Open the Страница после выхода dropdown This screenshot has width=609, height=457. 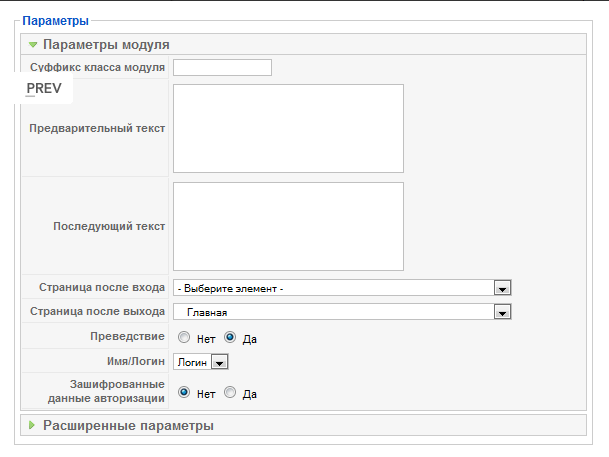pyautogui.click(x=342, y=312)
